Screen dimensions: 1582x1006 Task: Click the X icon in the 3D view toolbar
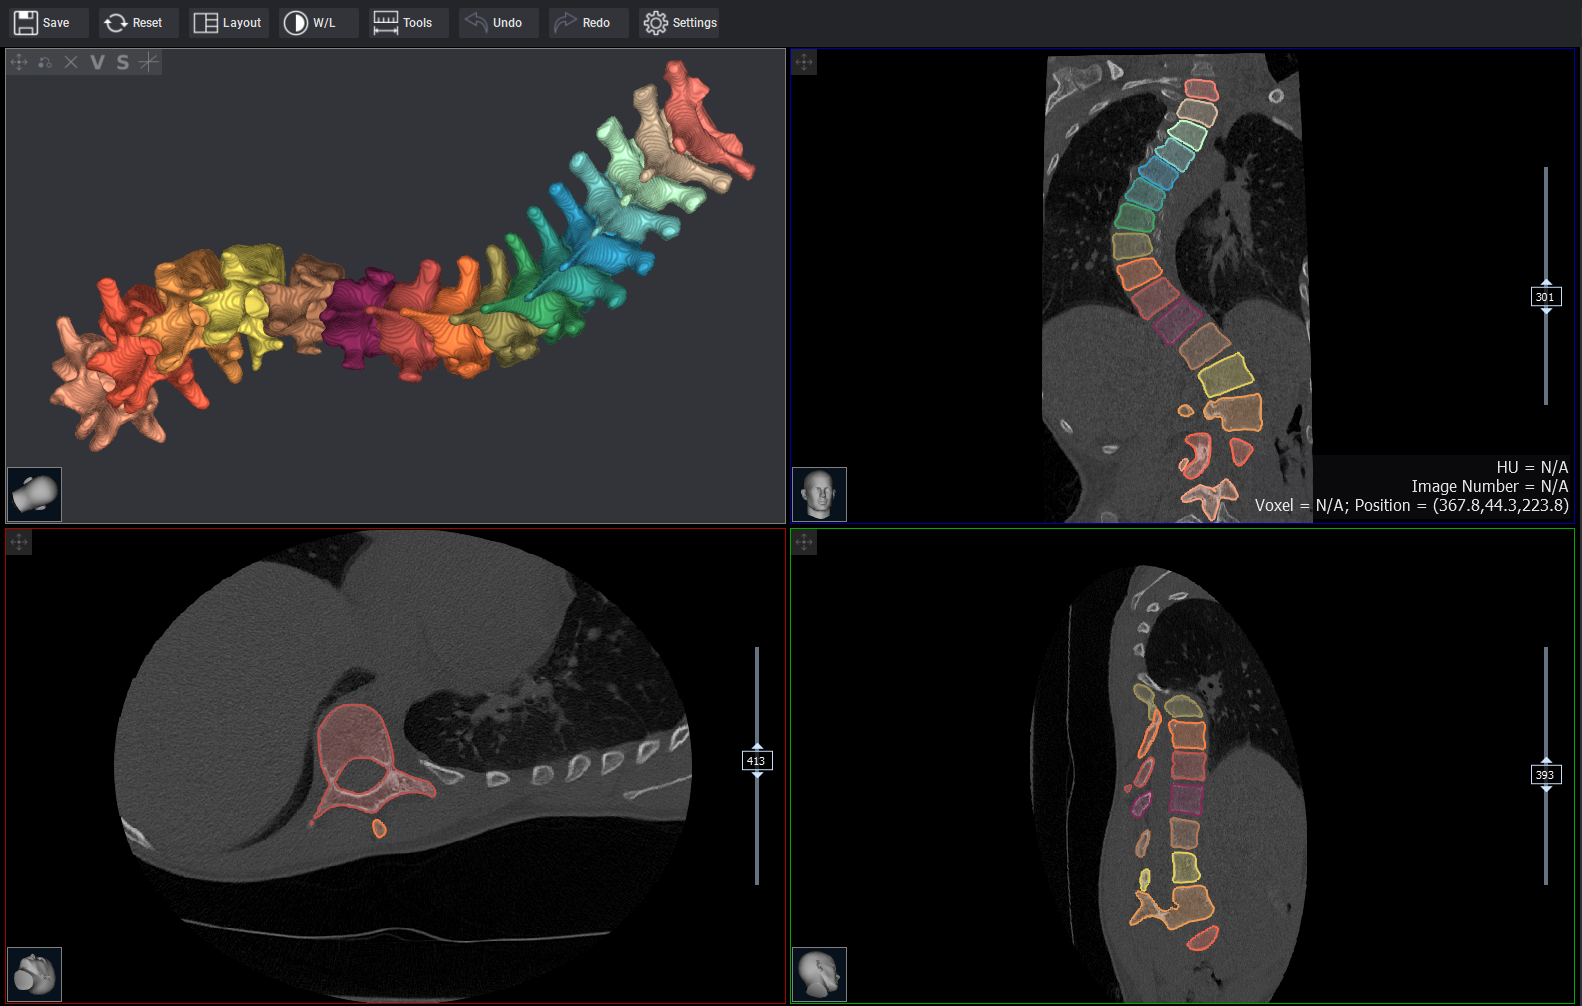click(71, 62)
